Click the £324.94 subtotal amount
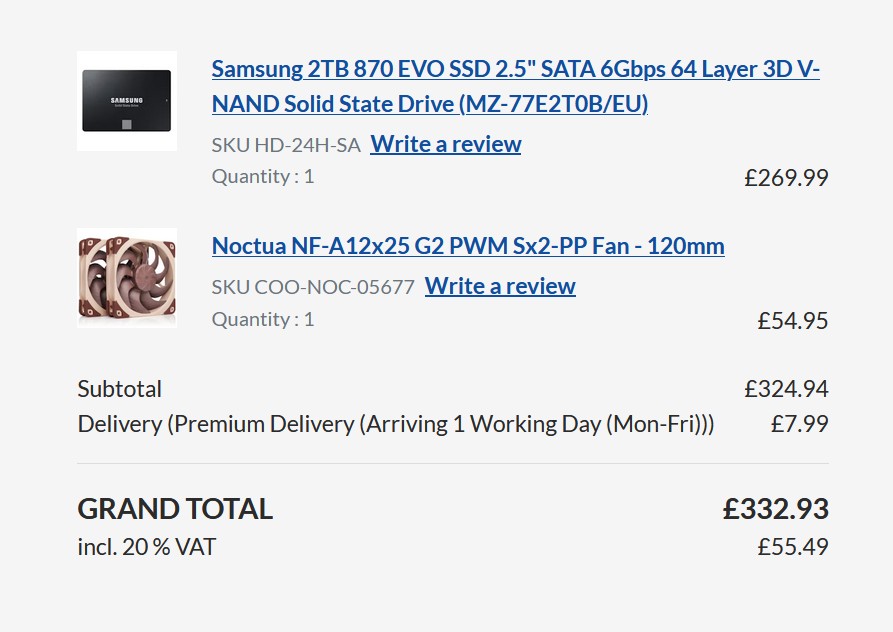893x632 pixels. [x=786, y=389]
